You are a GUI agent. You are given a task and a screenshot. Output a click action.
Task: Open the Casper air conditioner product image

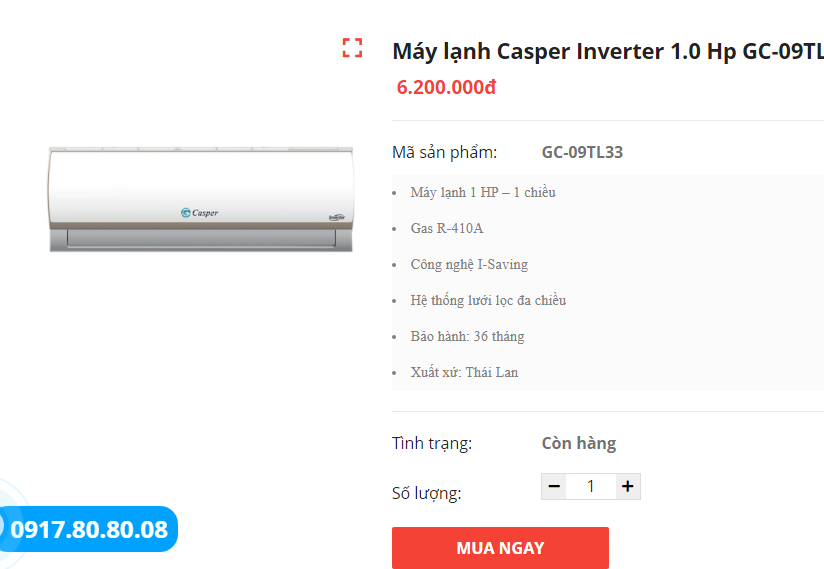[x=201, y=198]
